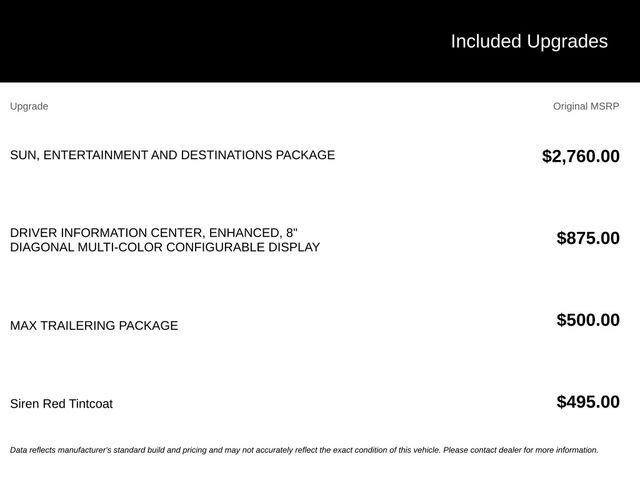Click the $875.00 price
The image size is (640, 480).
588,238
